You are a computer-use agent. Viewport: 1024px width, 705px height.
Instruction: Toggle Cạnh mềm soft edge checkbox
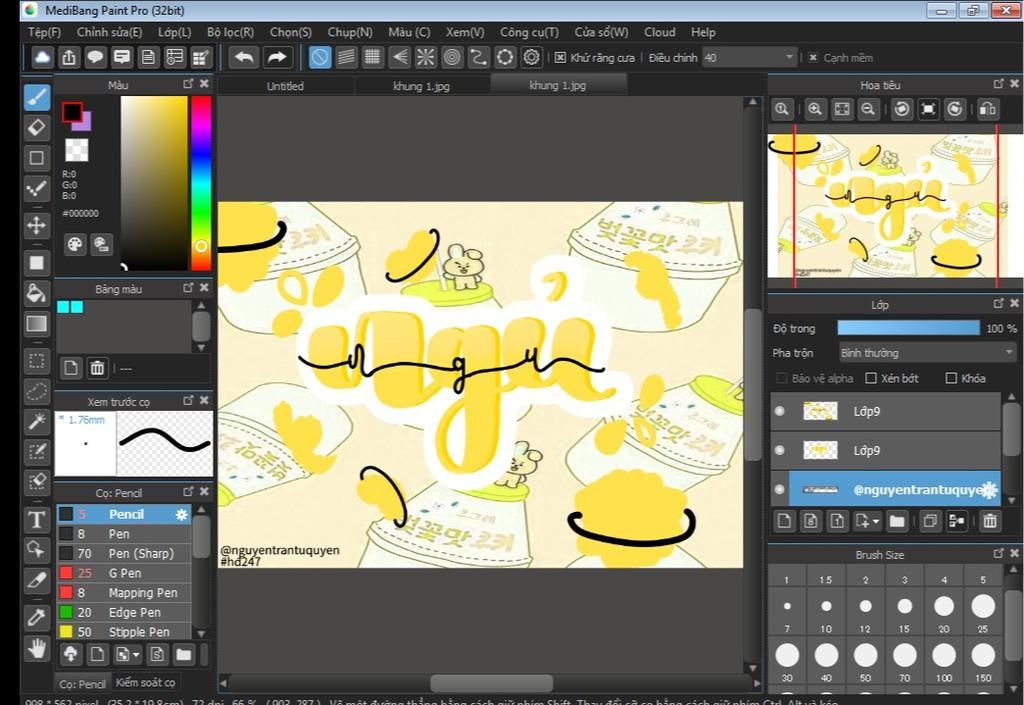pos(813,57)
